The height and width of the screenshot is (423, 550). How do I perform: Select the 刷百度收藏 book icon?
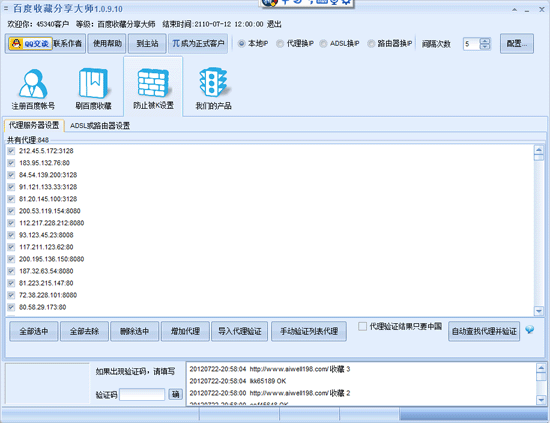tap(93, 83)
